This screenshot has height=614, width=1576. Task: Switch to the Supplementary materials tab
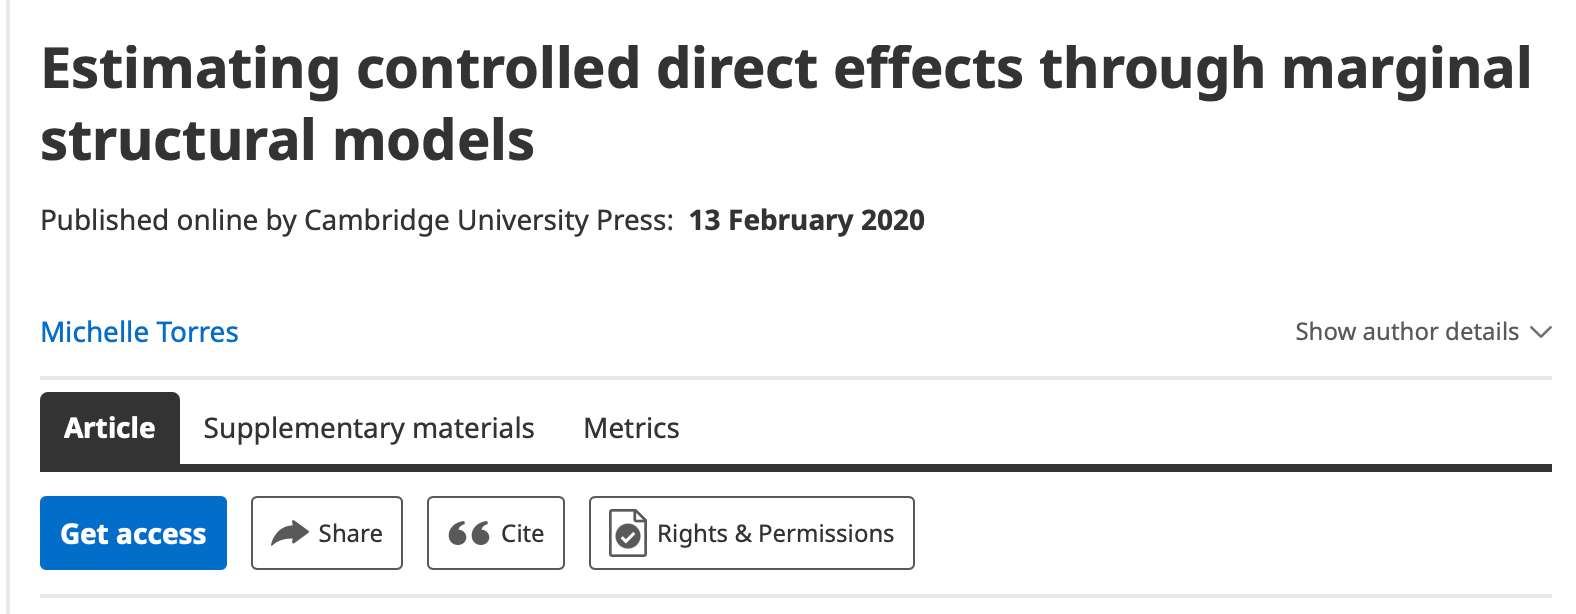pyautogui.click(x=369, y=428)
